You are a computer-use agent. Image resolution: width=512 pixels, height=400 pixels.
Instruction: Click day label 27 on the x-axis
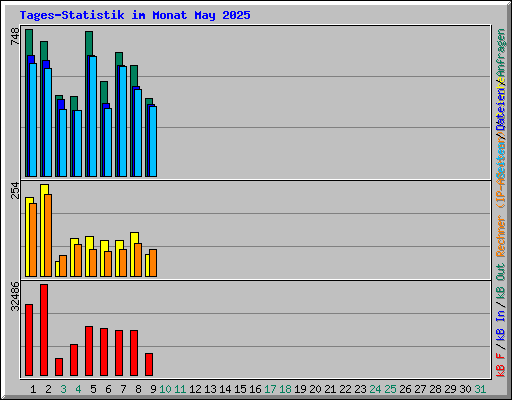click(x=420, y=389)
